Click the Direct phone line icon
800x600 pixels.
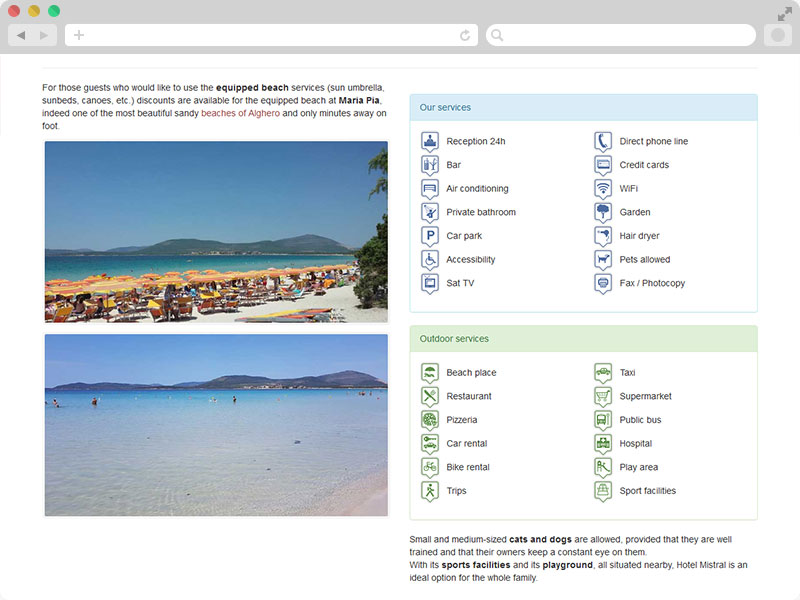[x=603, y=141]
